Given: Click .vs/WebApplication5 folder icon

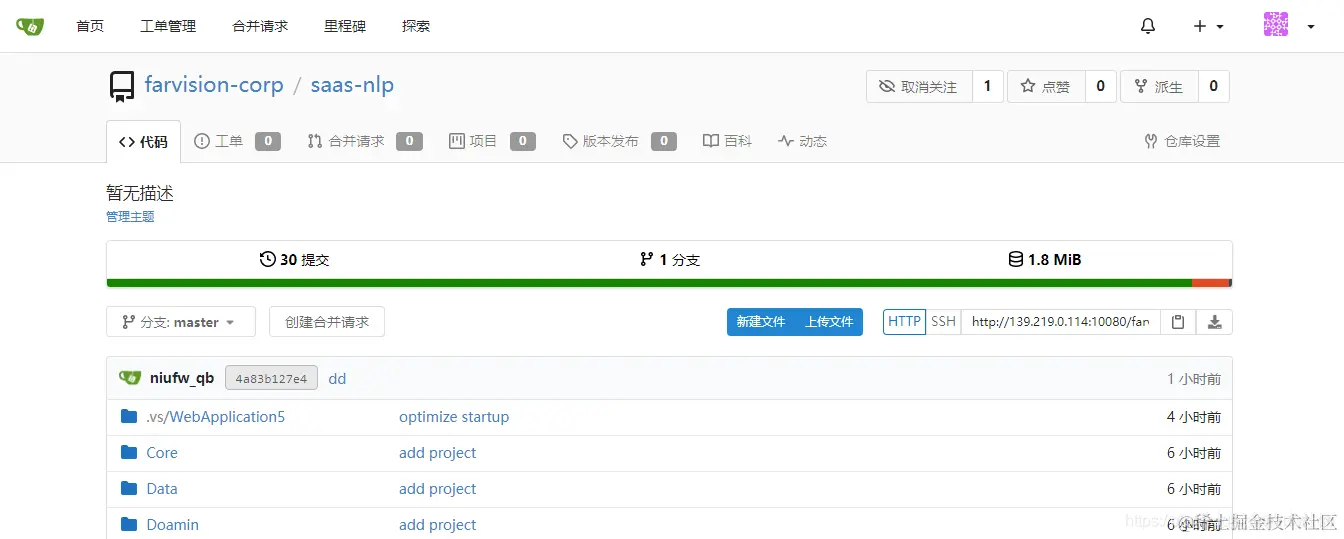Looking at the screenshot, I should pos(129,416).
